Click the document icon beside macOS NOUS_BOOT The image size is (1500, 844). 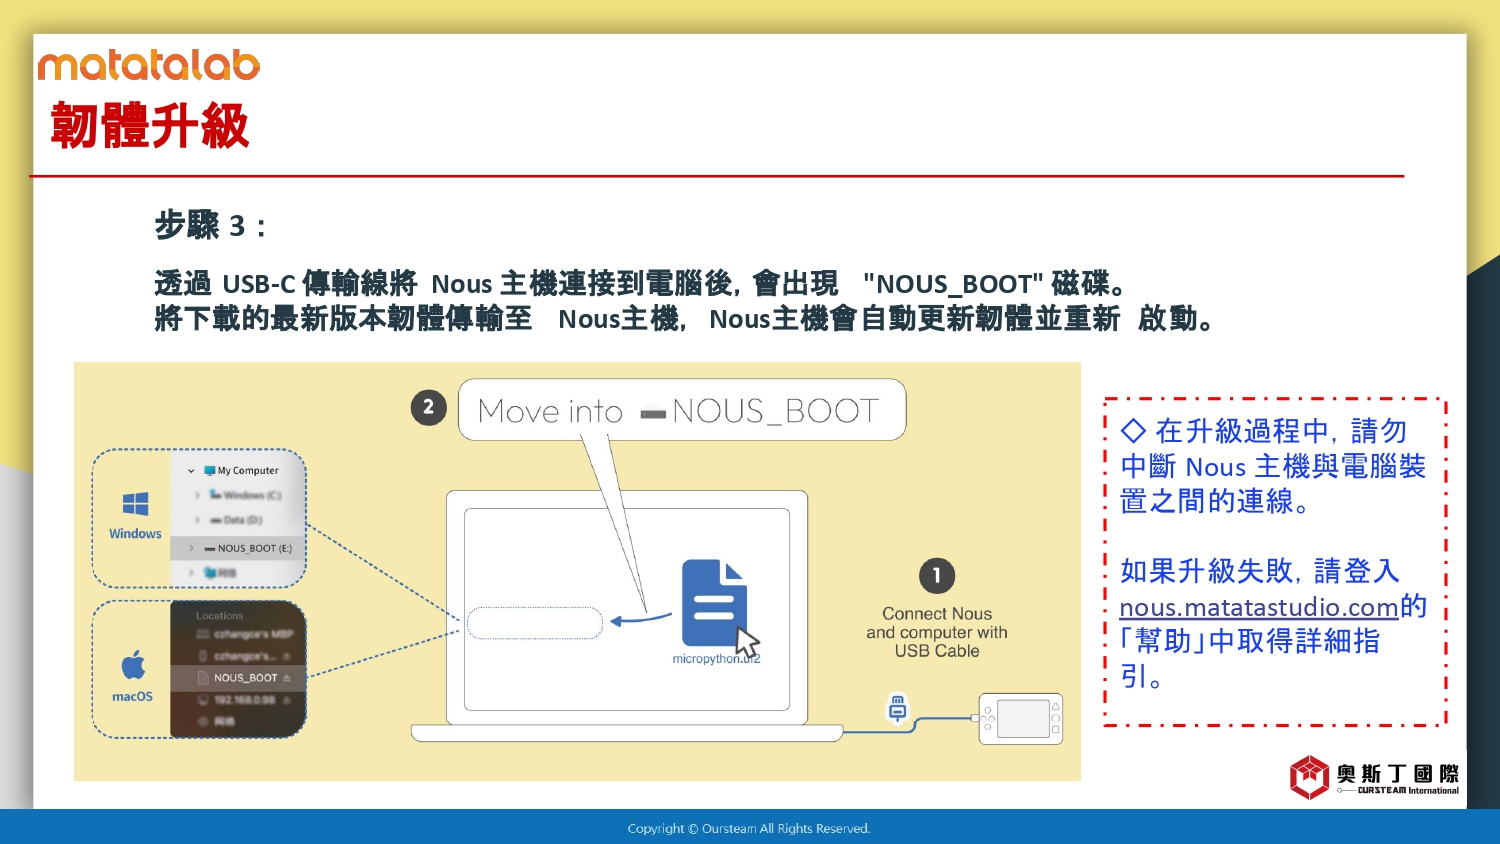click(x=203, y=678)
